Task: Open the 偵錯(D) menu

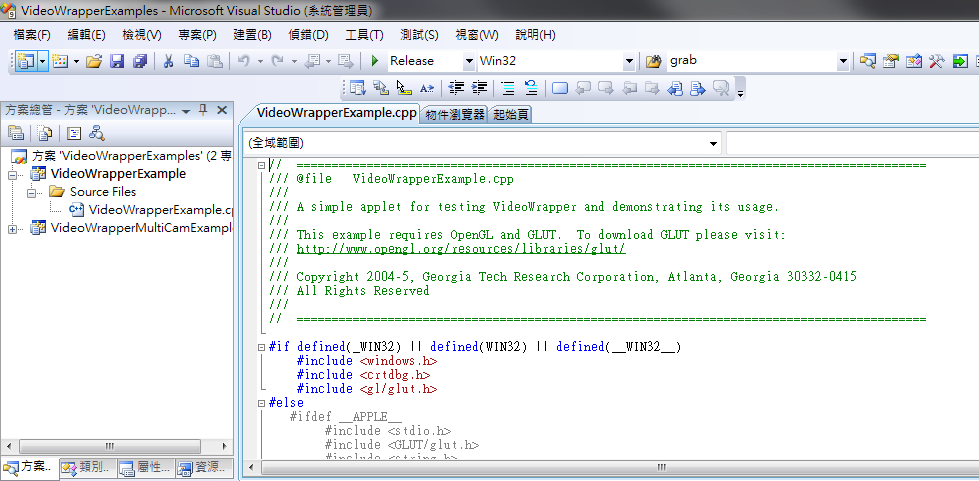Action: point(308,35)
